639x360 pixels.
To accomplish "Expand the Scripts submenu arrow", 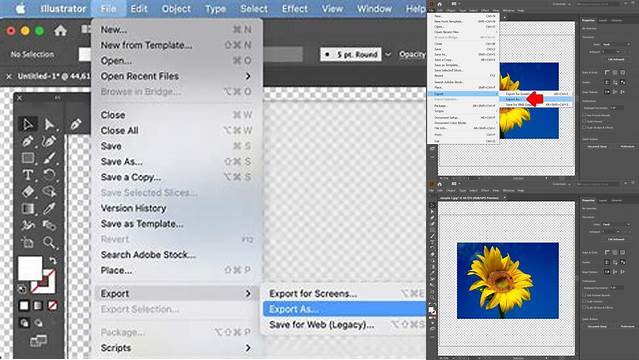I will (x=248, y=348).
